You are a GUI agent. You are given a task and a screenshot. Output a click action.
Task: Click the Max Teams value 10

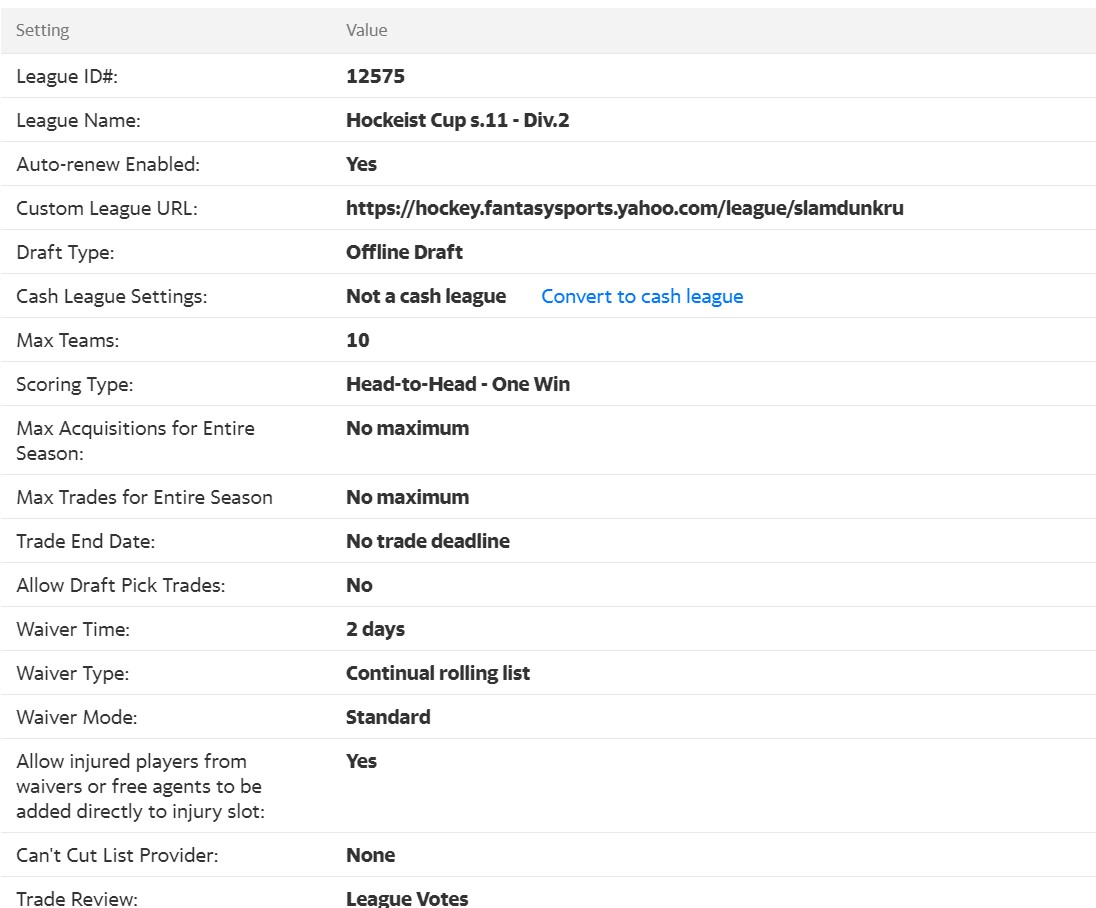pyautogui.click(x=357, y=340)
